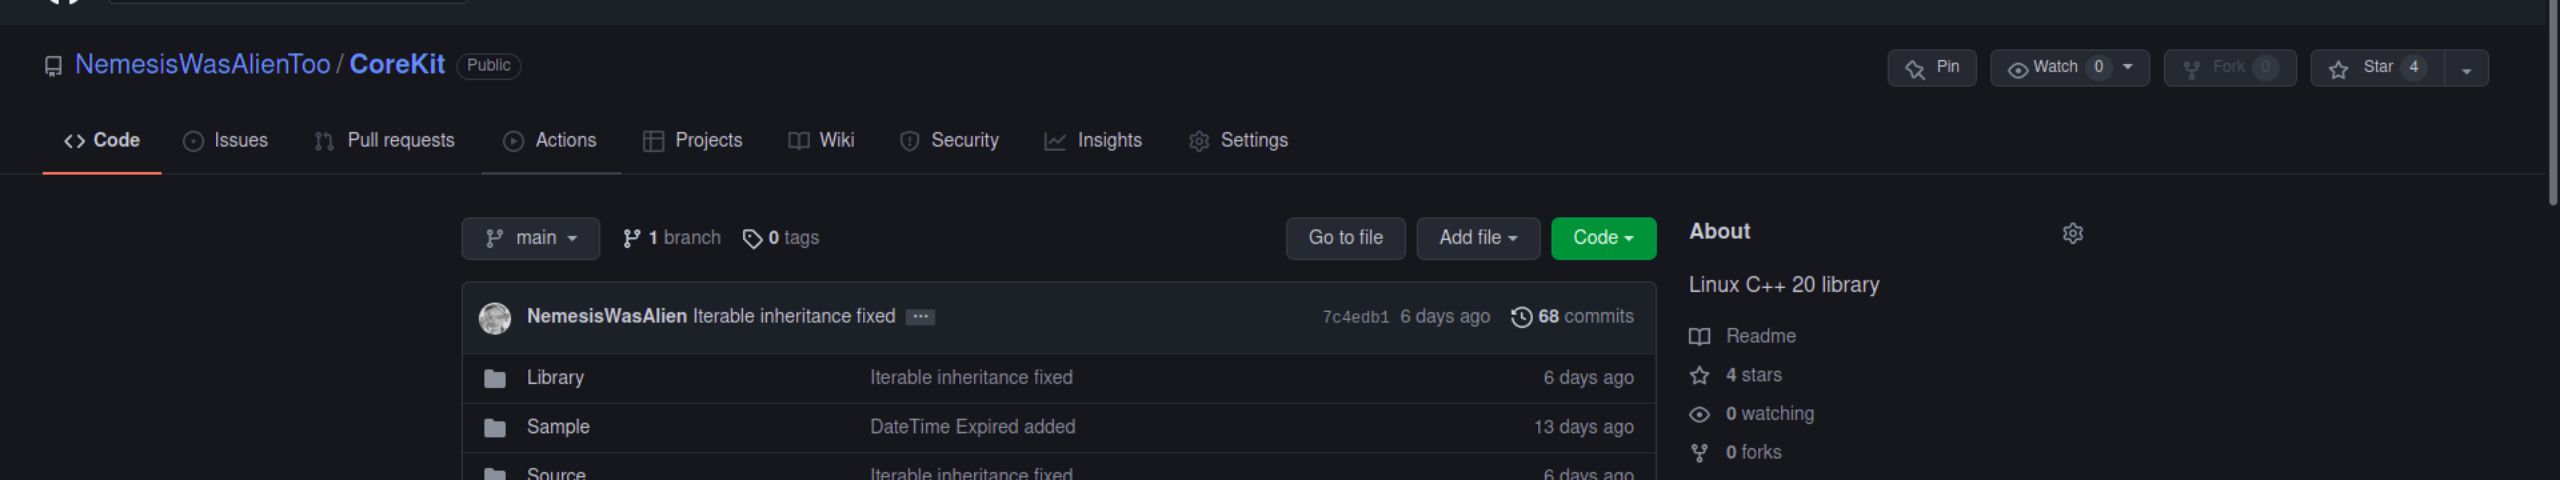Screen dimensions: 2560x480
Task: Click the commit history clock icon
Action: point(1521,317)
